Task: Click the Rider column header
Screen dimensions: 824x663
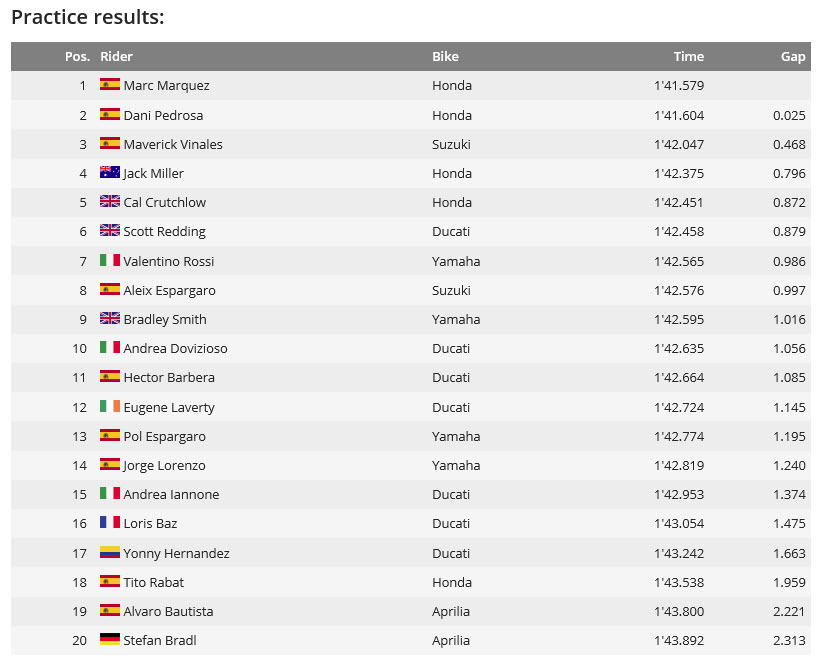Action: (116, 57)
